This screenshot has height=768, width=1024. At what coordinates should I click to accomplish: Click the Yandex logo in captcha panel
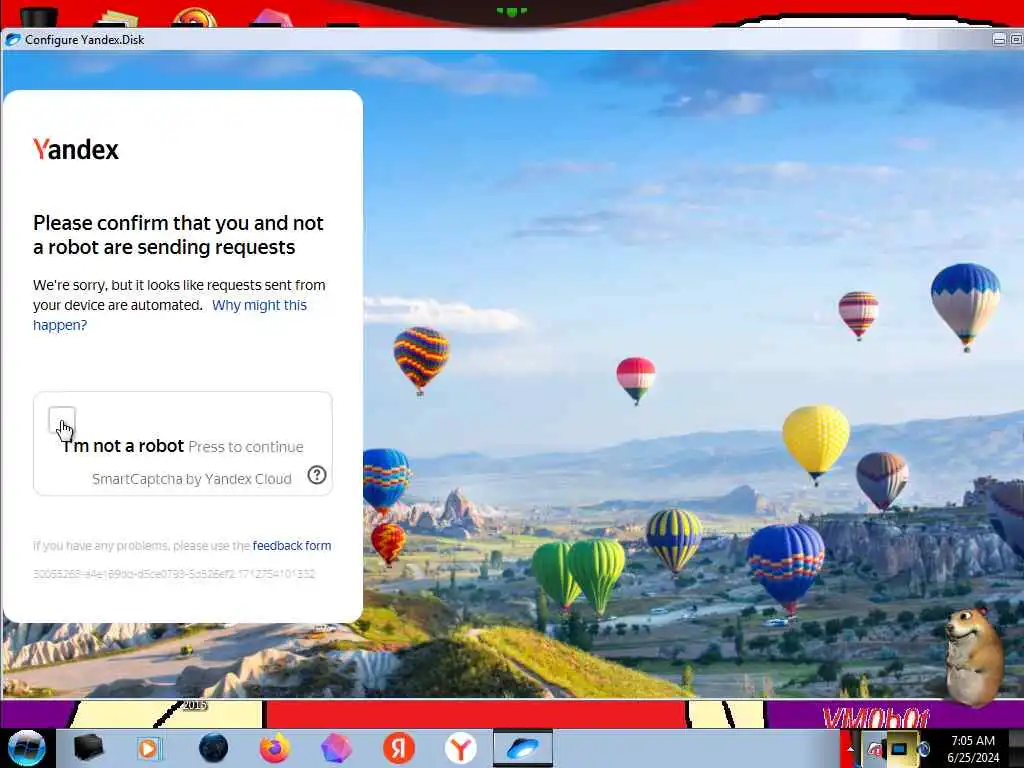coord(76,150)
